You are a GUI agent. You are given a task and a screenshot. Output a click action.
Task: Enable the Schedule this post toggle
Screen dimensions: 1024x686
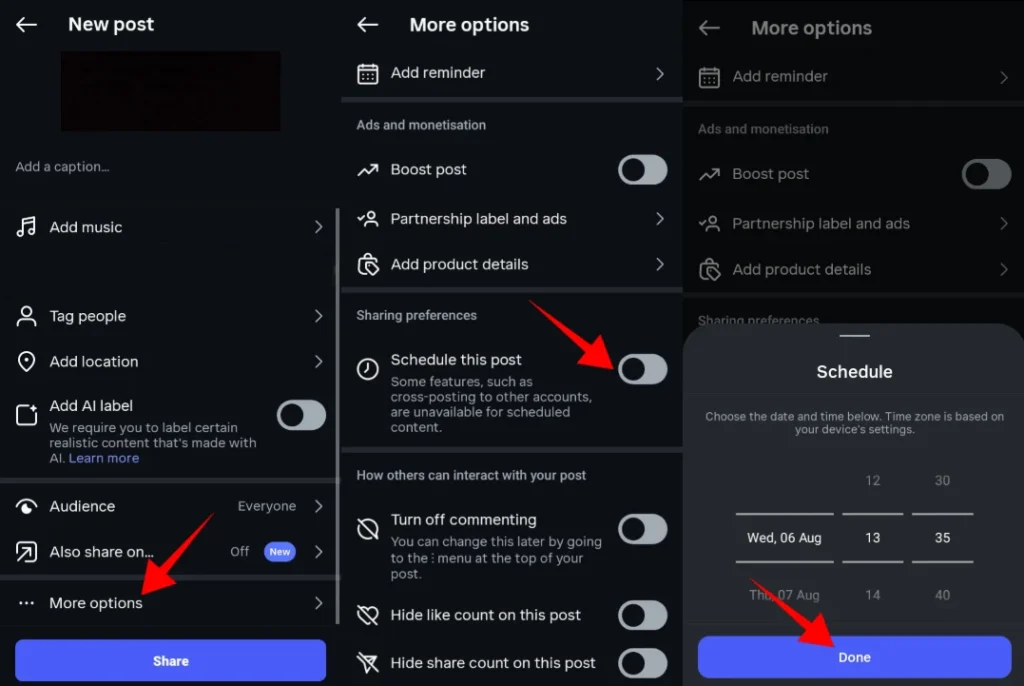coord(643,369)
